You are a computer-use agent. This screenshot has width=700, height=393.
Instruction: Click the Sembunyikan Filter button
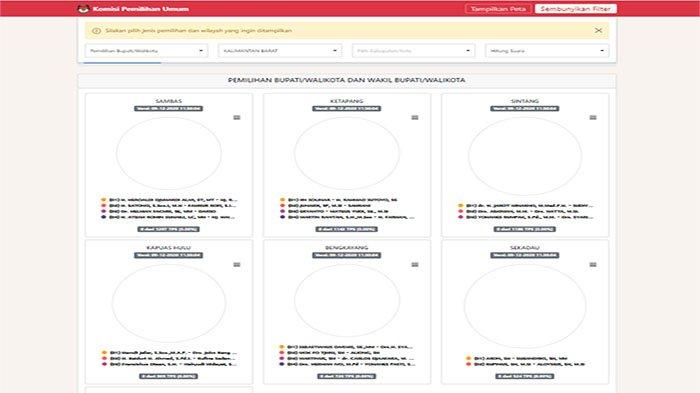click(x=575, y=9)
